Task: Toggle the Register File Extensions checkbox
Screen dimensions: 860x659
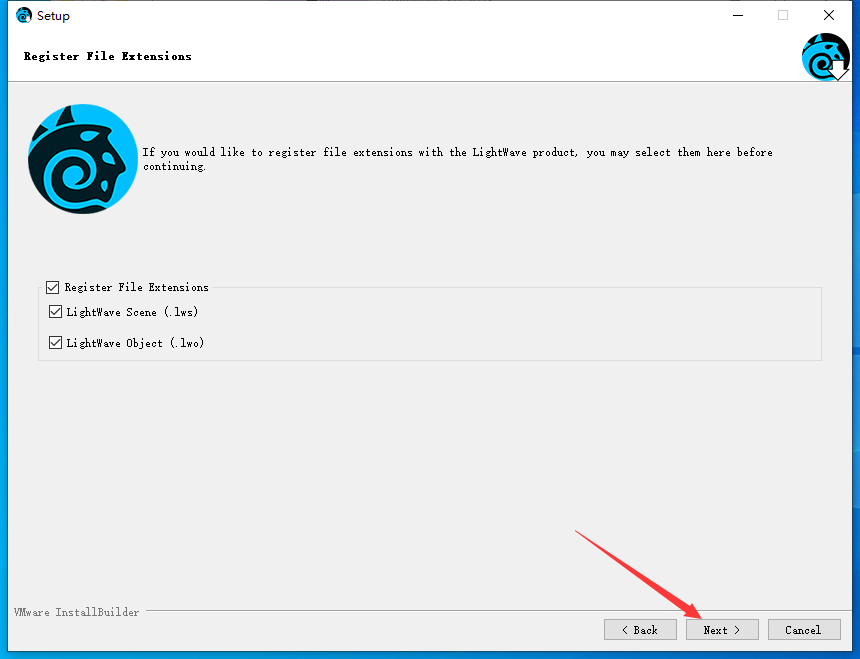Action: pyautogui.click(x=53, y=287)
